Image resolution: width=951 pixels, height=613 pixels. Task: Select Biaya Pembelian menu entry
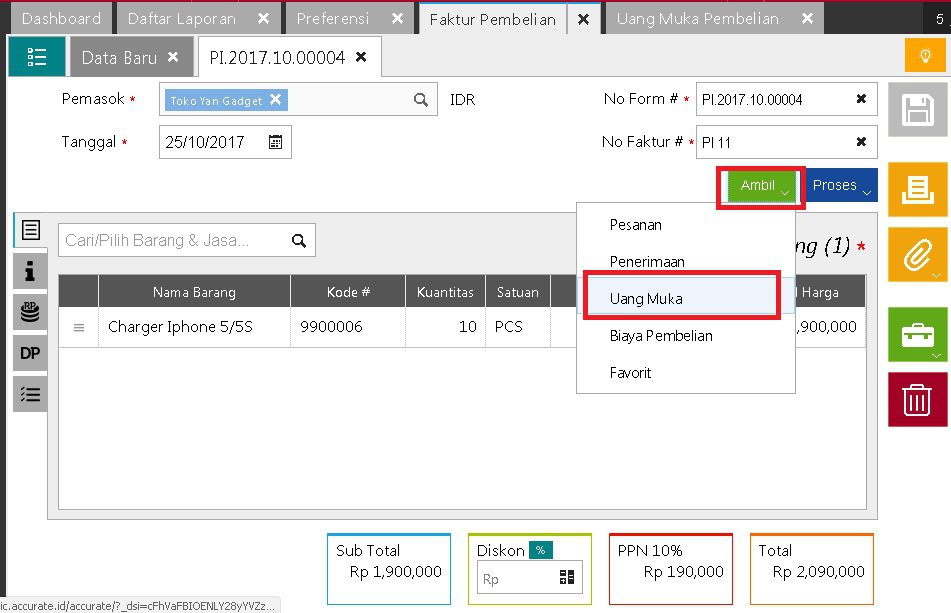[660, 336]
